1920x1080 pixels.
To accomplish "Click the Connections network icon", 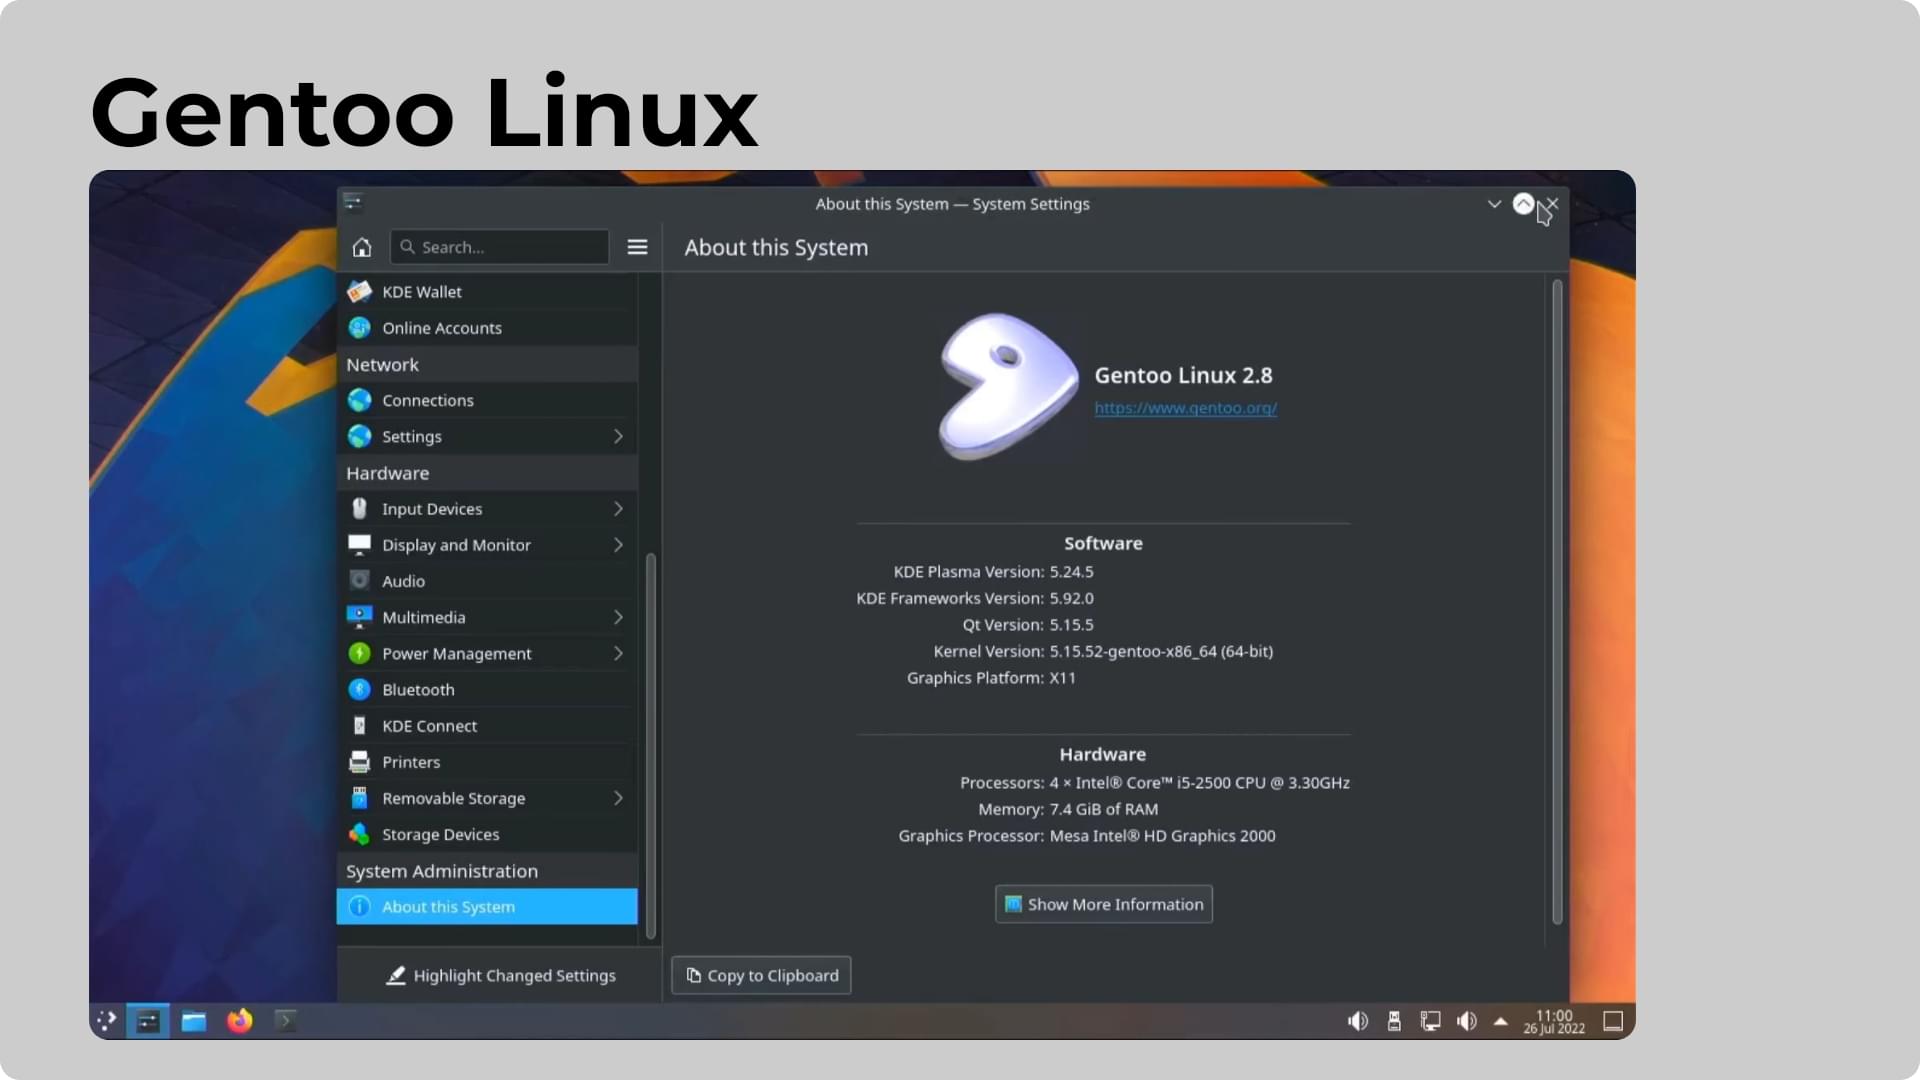I will 359,400.
